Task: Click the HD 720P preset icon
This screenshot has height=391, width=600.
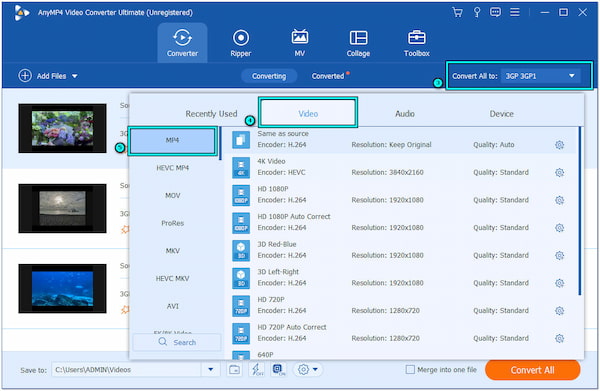Action: tap(241, 306)
